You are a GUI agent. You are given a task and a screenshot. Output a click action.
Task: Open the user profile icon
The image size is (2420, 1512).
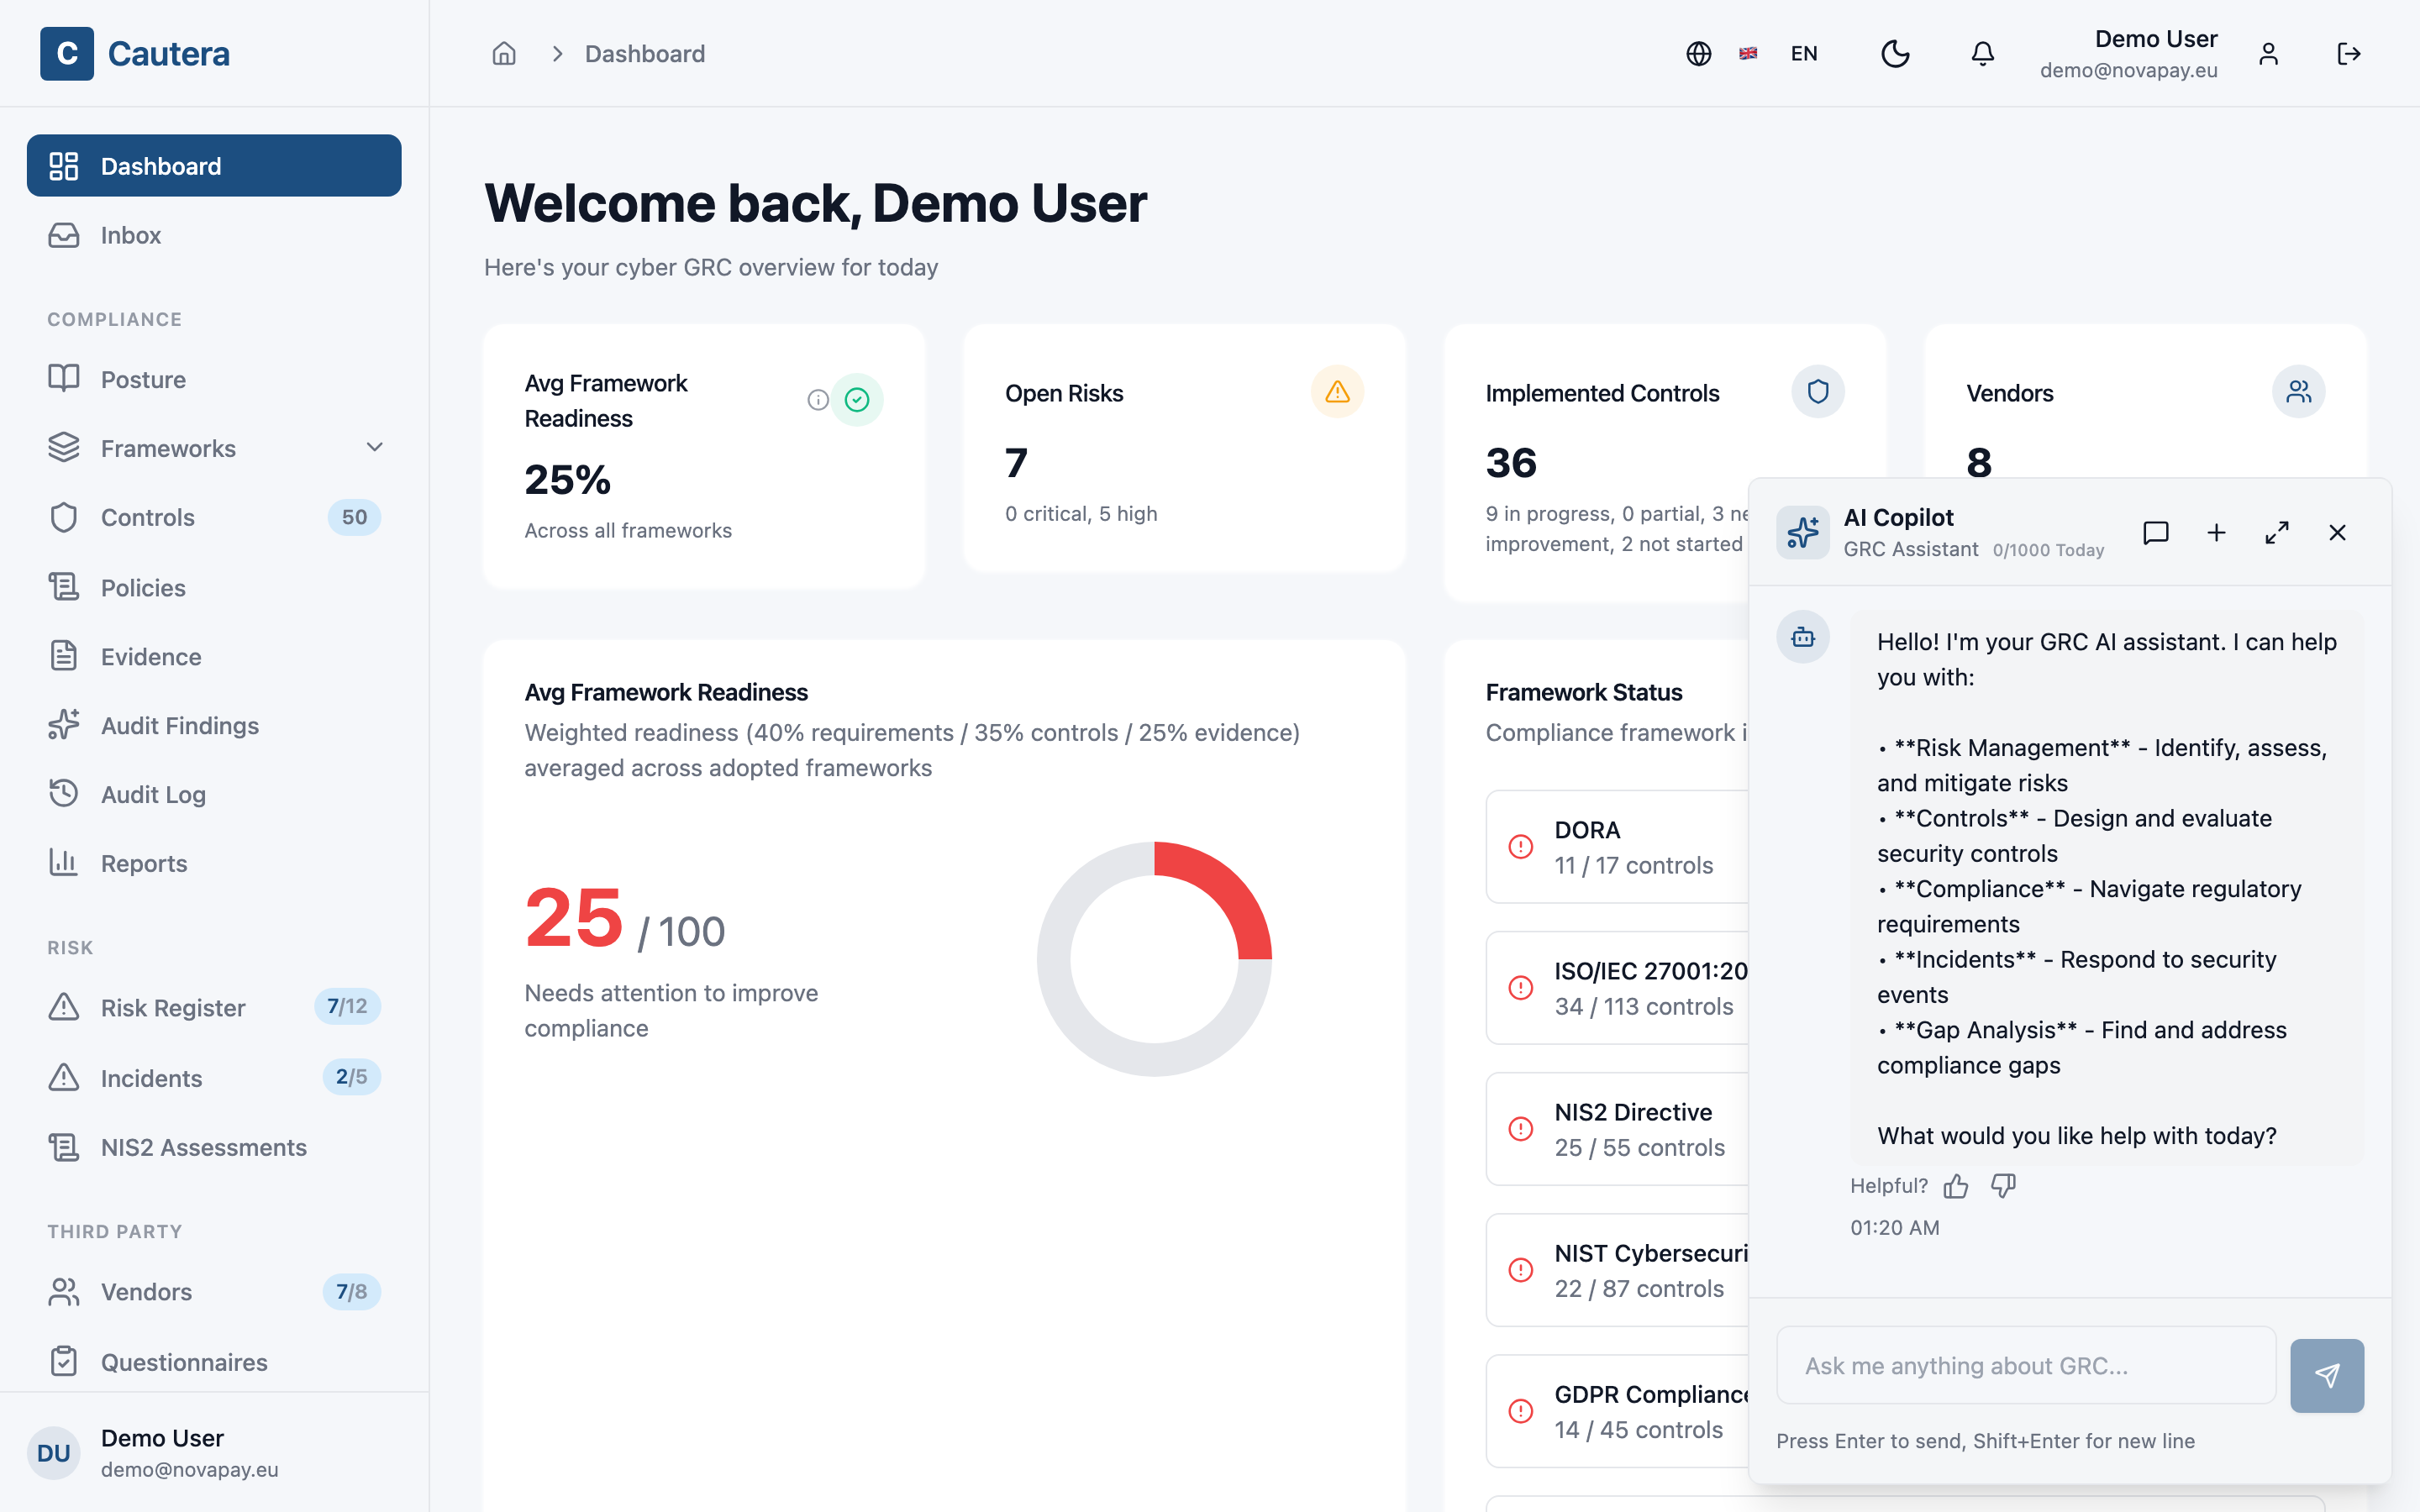click(x=2268, y=54)
